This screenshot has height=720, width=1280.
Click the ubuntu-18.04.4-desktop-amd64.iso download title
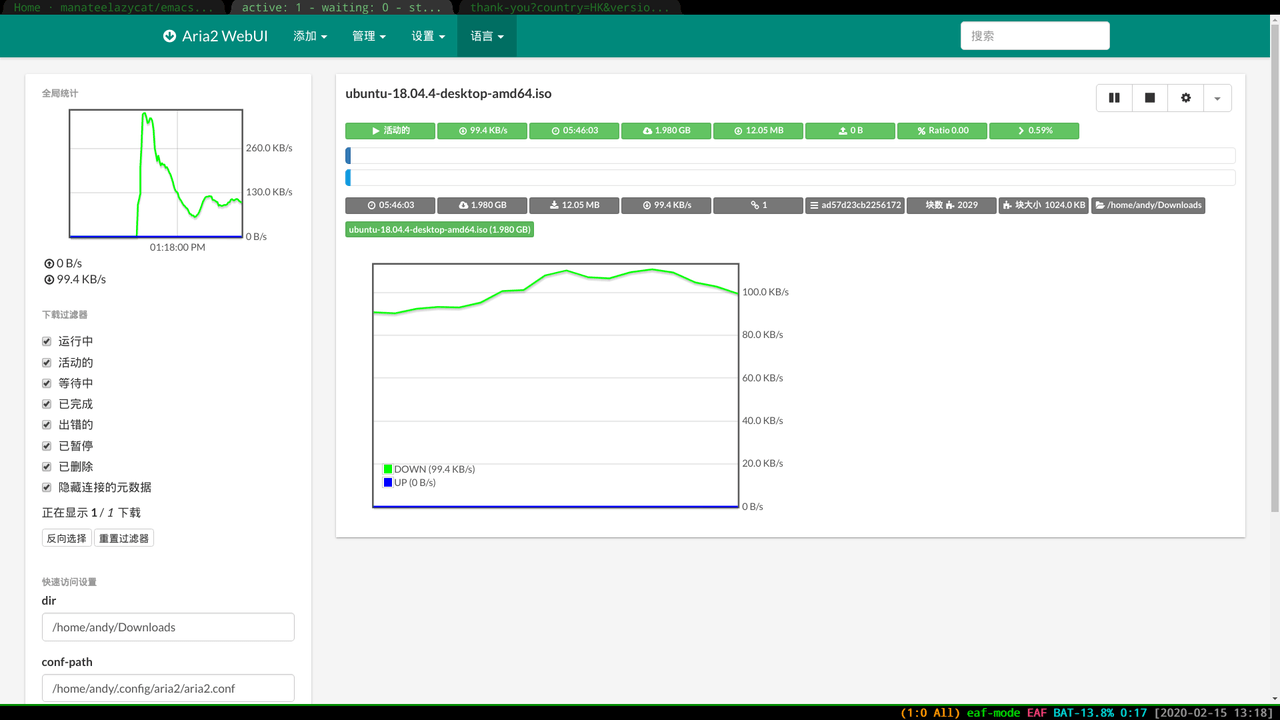[x=448, y=93]
